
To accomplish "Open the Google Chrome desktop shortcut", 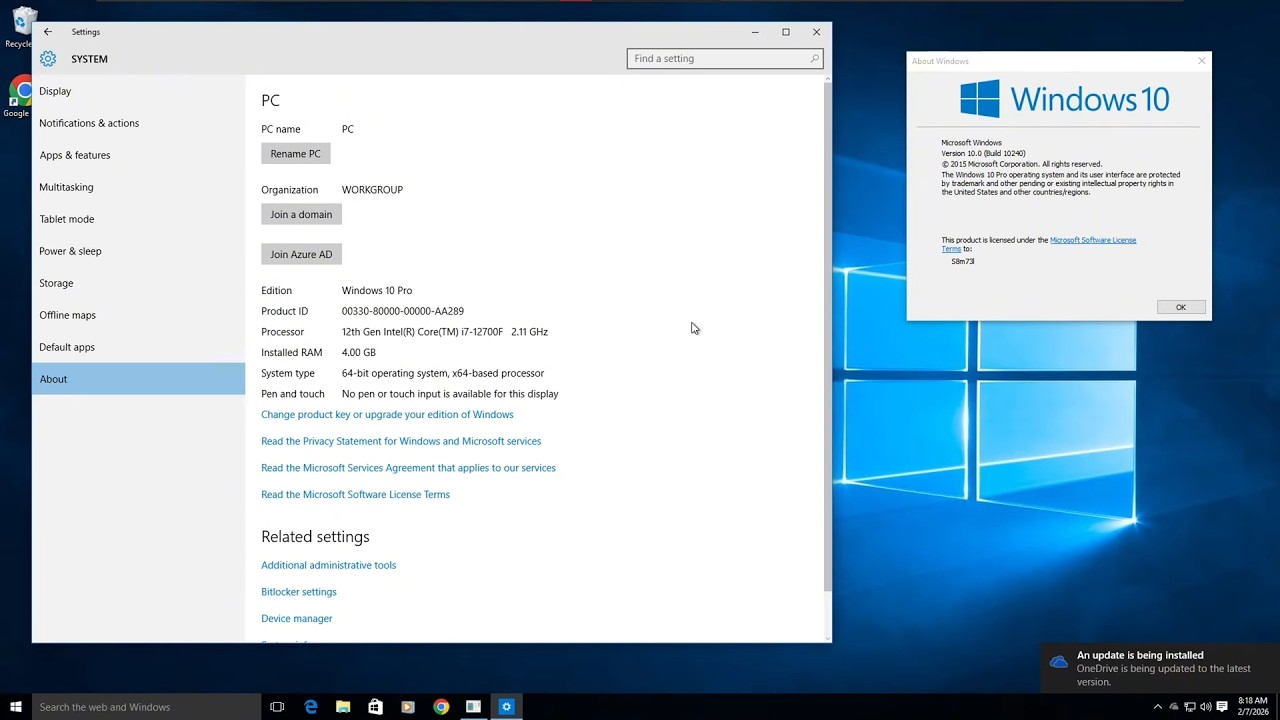I will 18,98.
